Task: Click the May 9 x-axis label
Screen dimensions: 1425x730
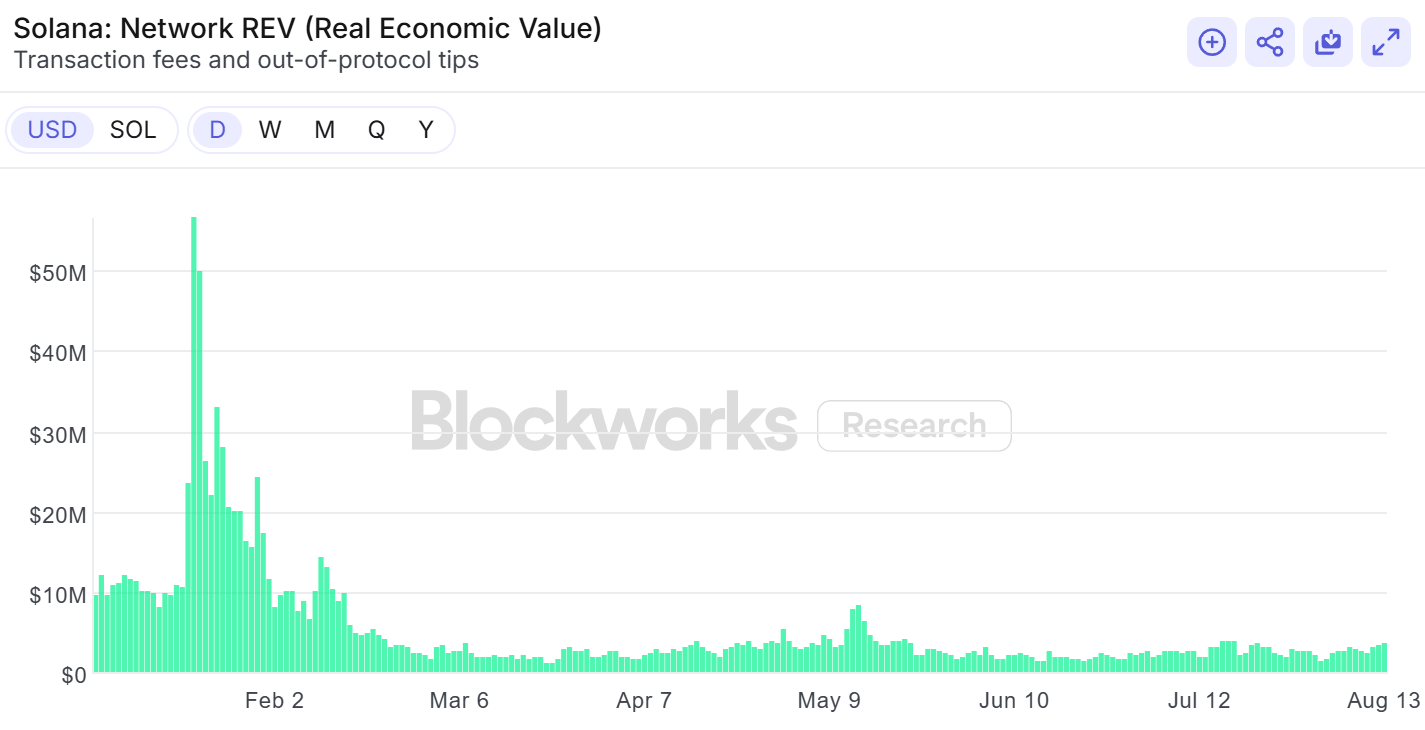Action: click(829, 701)
